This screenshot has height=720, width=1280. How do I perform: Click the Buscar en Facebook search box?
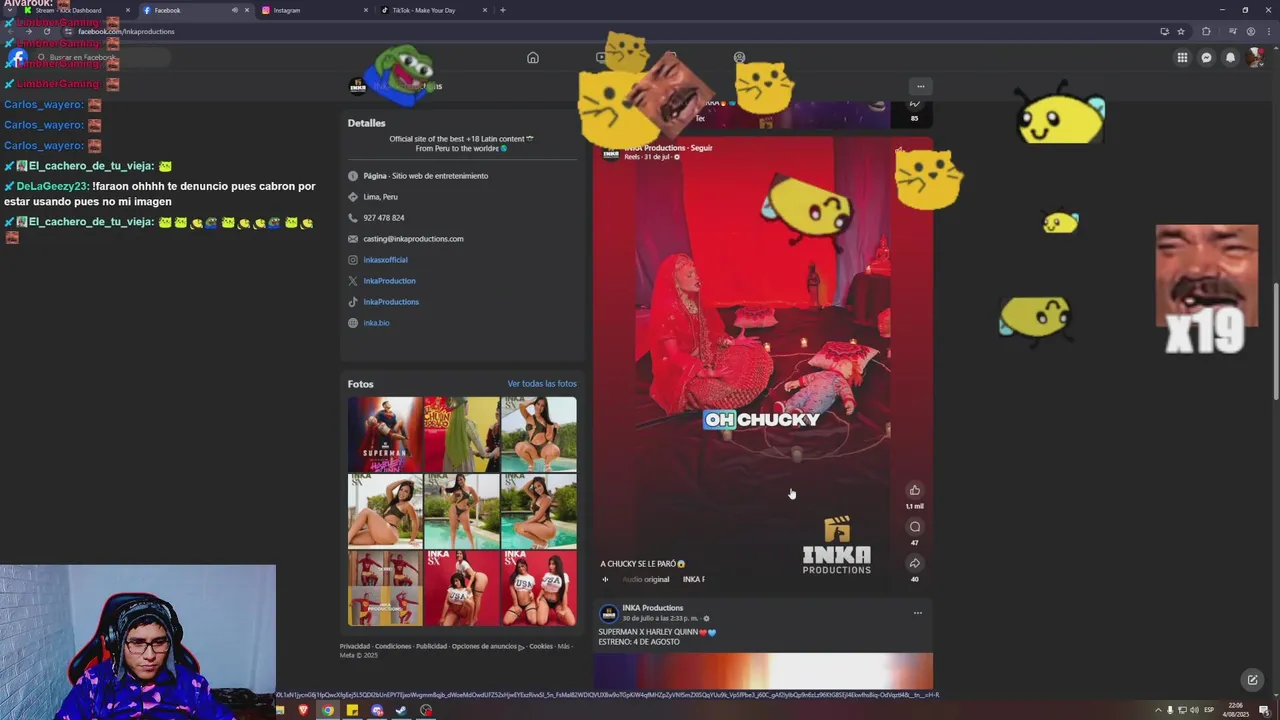pos(100,57)
